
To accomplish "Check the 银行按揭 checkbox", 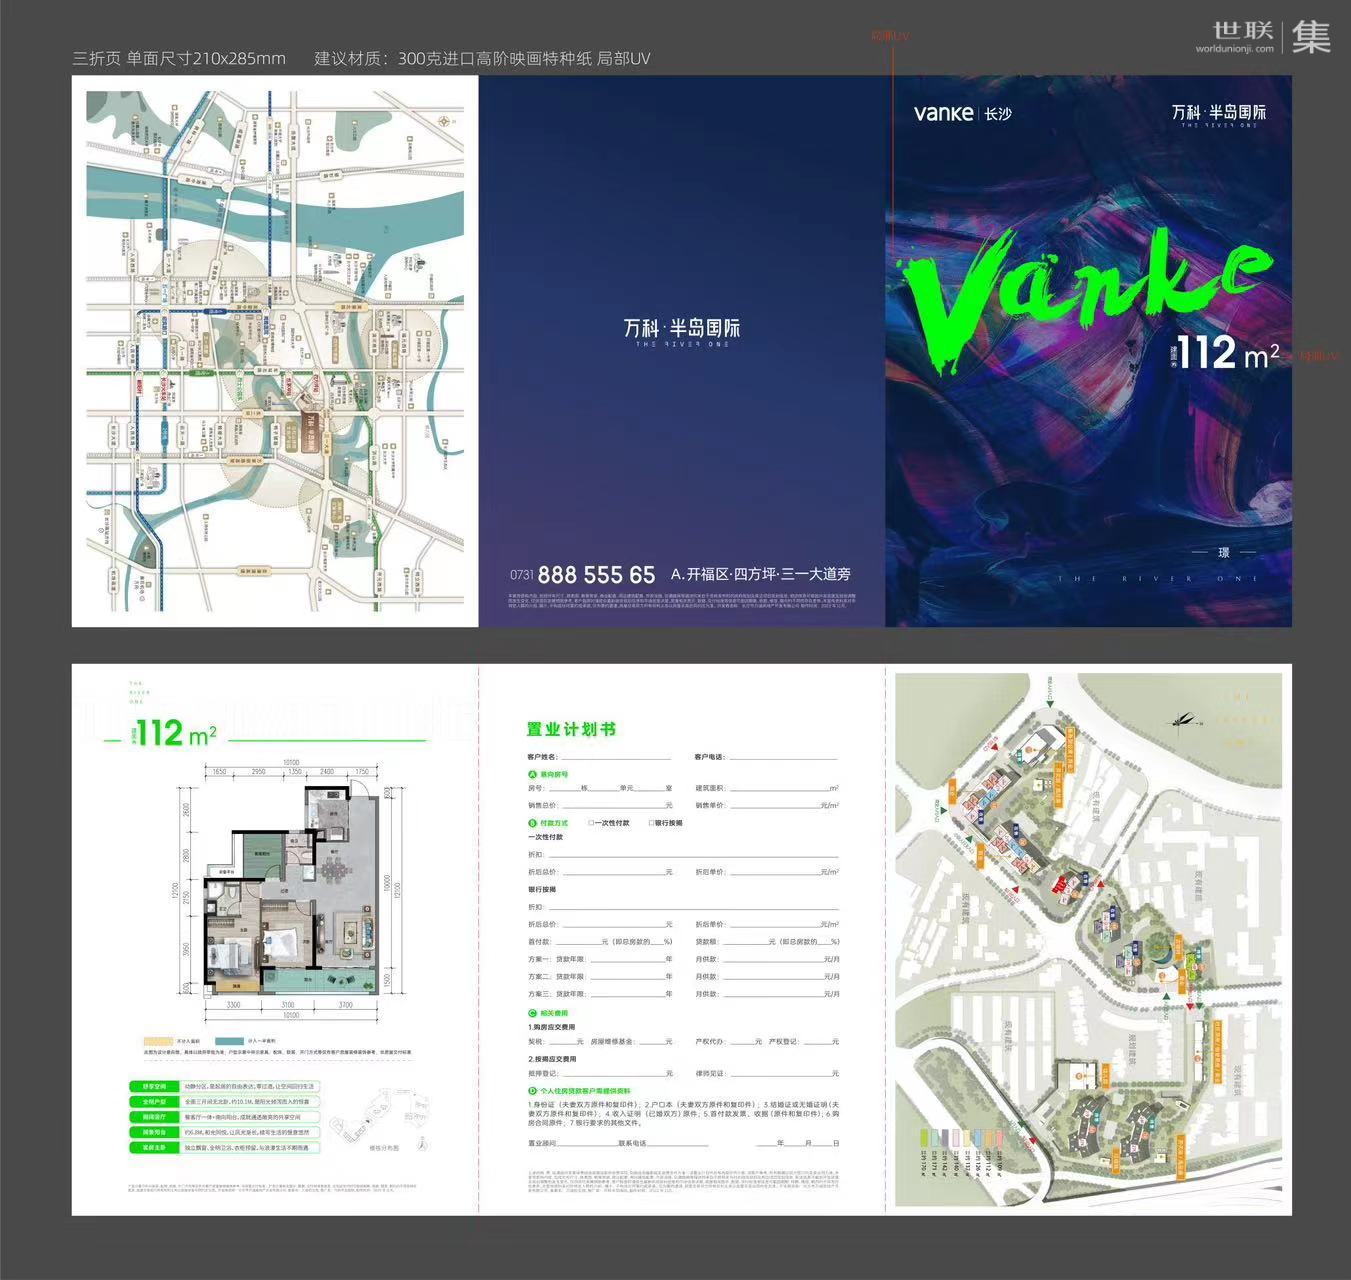I will [x=651, y=823].
